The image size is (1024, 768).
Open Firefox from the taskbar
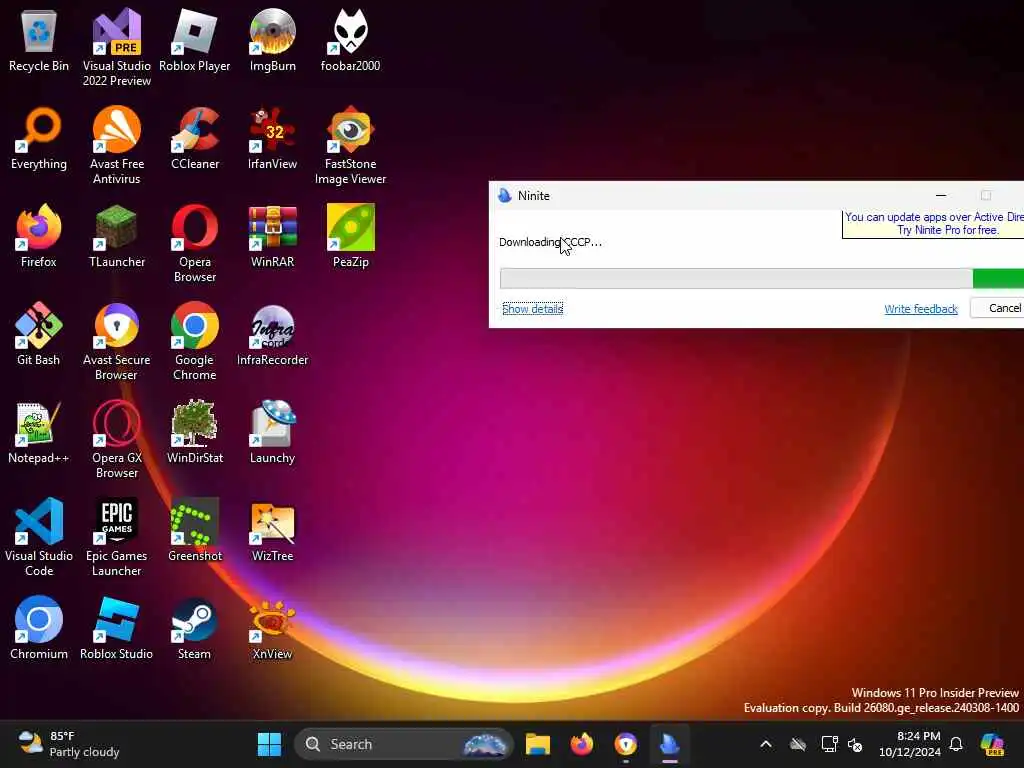[582, 744]
